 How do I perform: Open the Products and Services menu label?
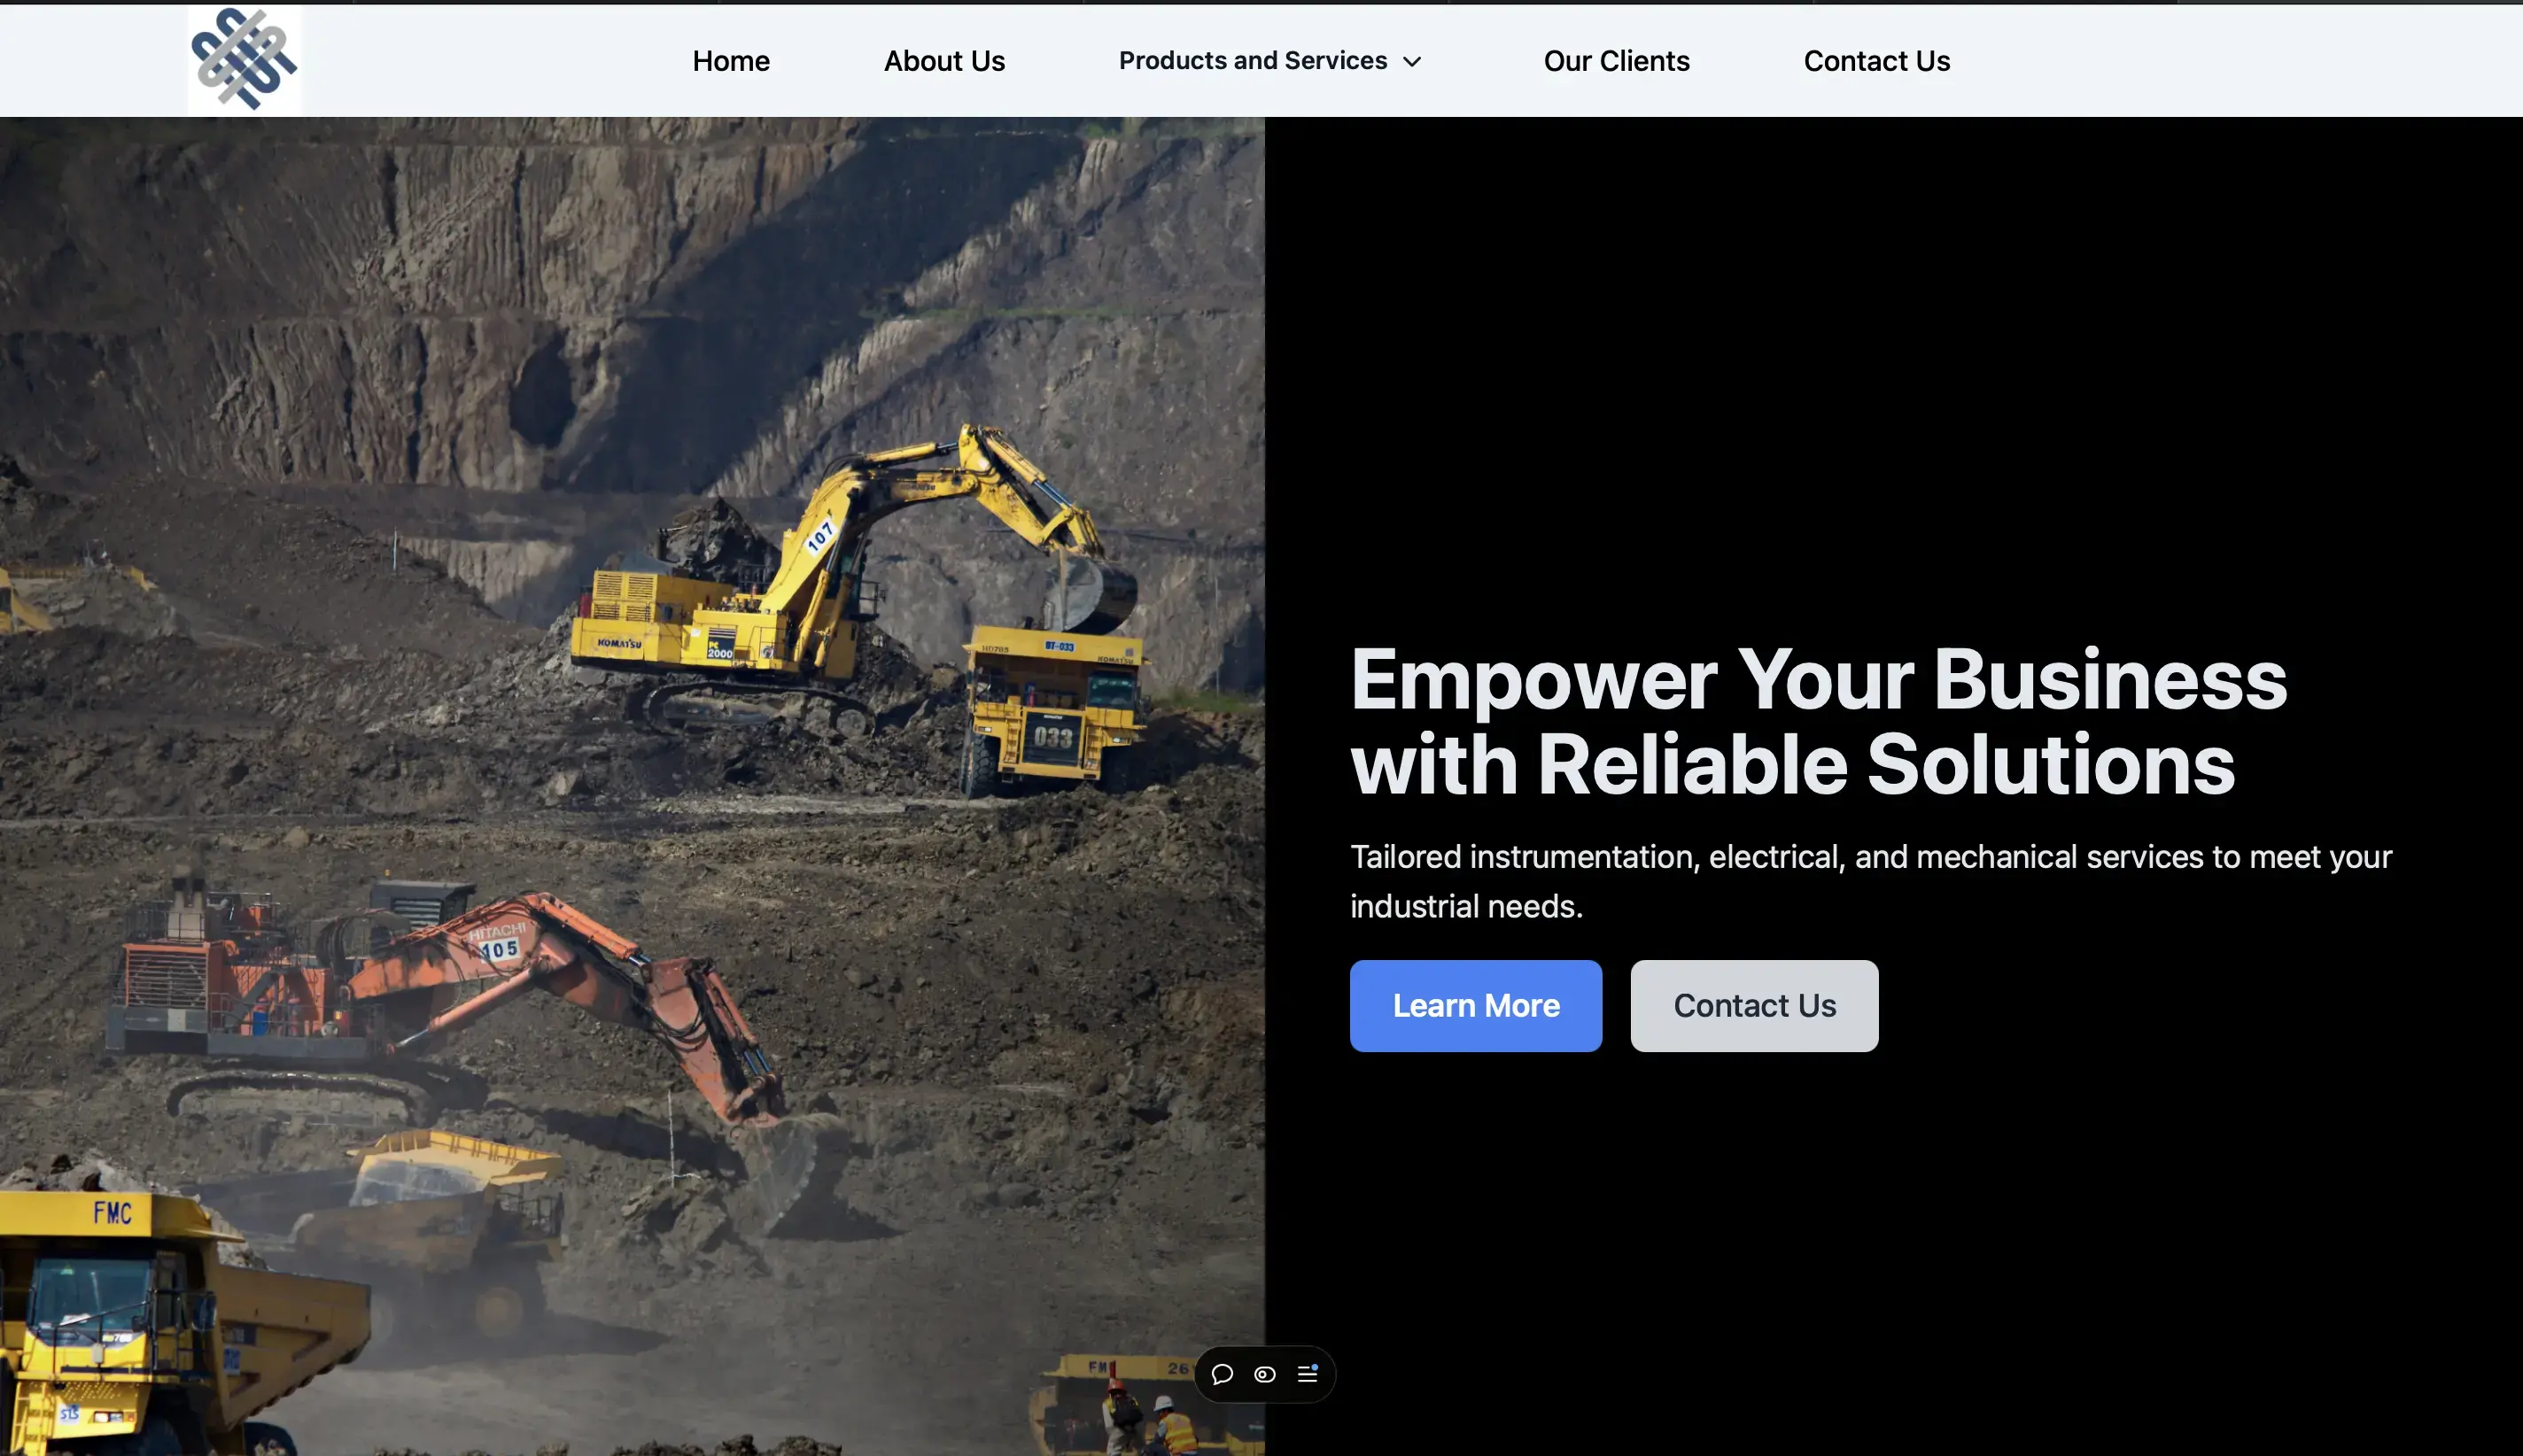tap(1252, 61)
